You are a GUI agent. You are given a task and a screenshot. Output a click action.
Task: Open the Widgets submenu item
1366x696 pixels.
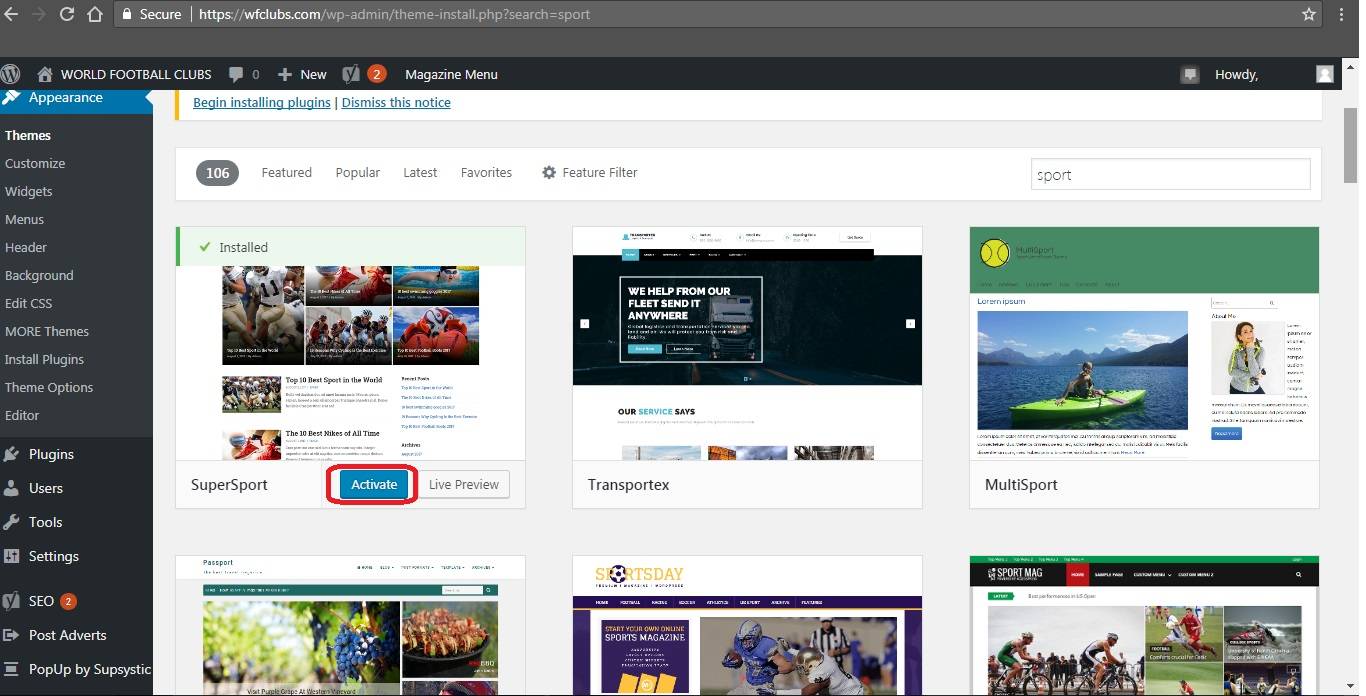[x=29, y=191]
